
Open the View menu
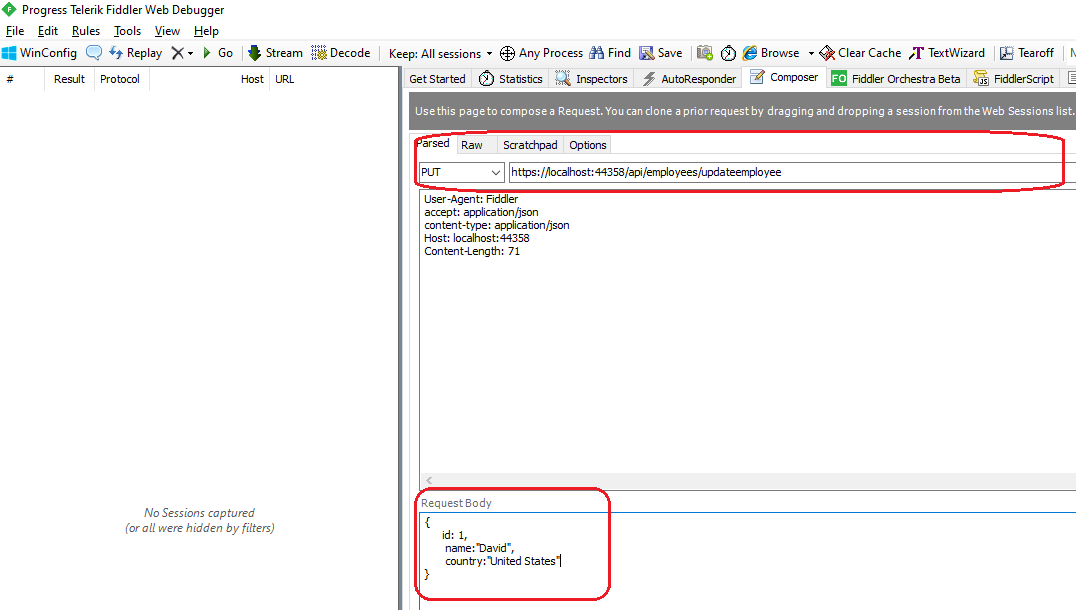(167, 31)
